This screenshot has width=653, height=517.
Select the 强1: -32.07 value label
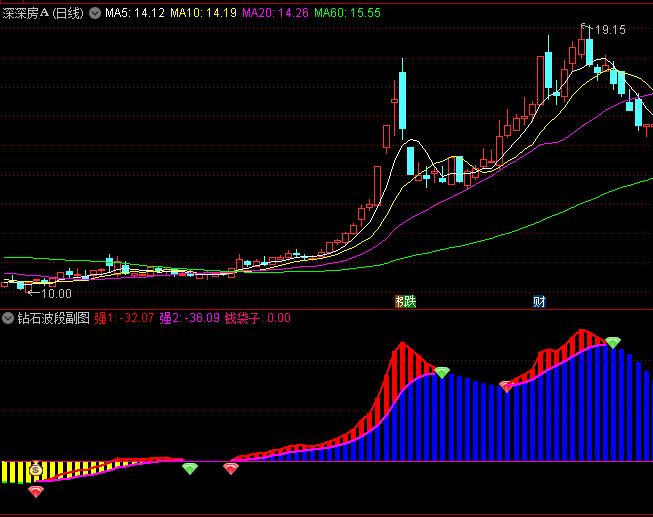(x=124, y=318)
